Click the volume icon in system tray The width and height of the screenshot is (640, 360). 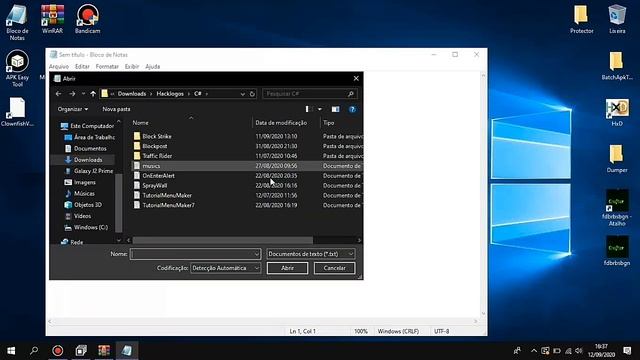[579, 351]
